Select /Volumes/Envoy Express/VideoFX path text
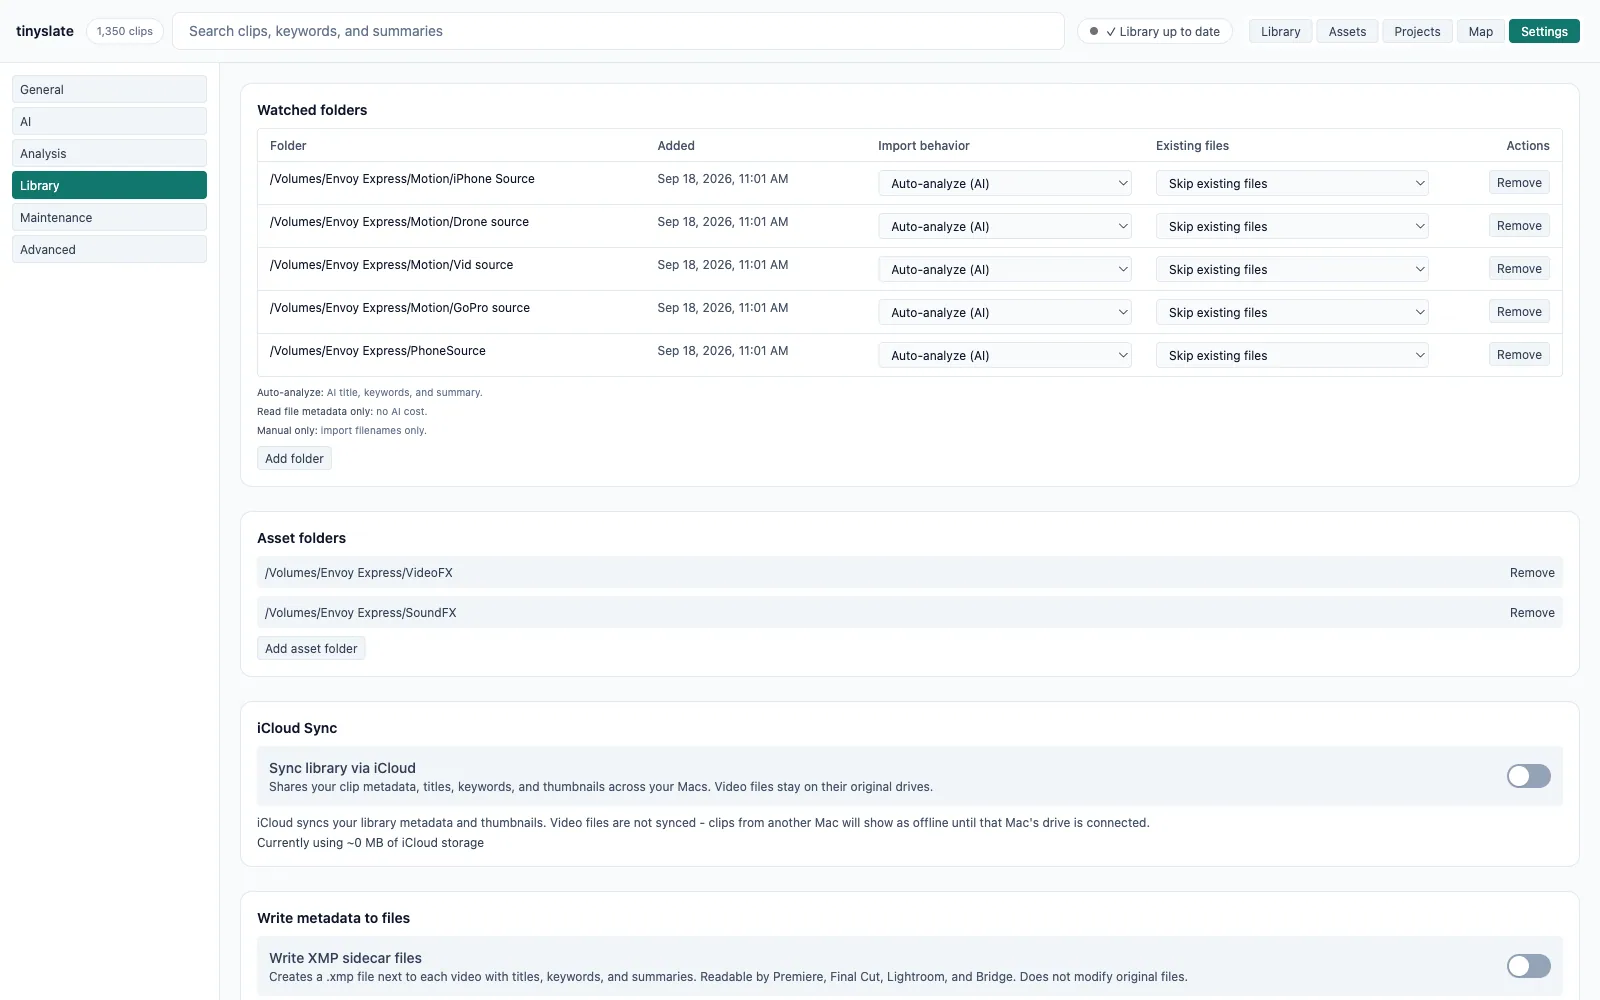1600x1000 pixels. pos(359,573)
